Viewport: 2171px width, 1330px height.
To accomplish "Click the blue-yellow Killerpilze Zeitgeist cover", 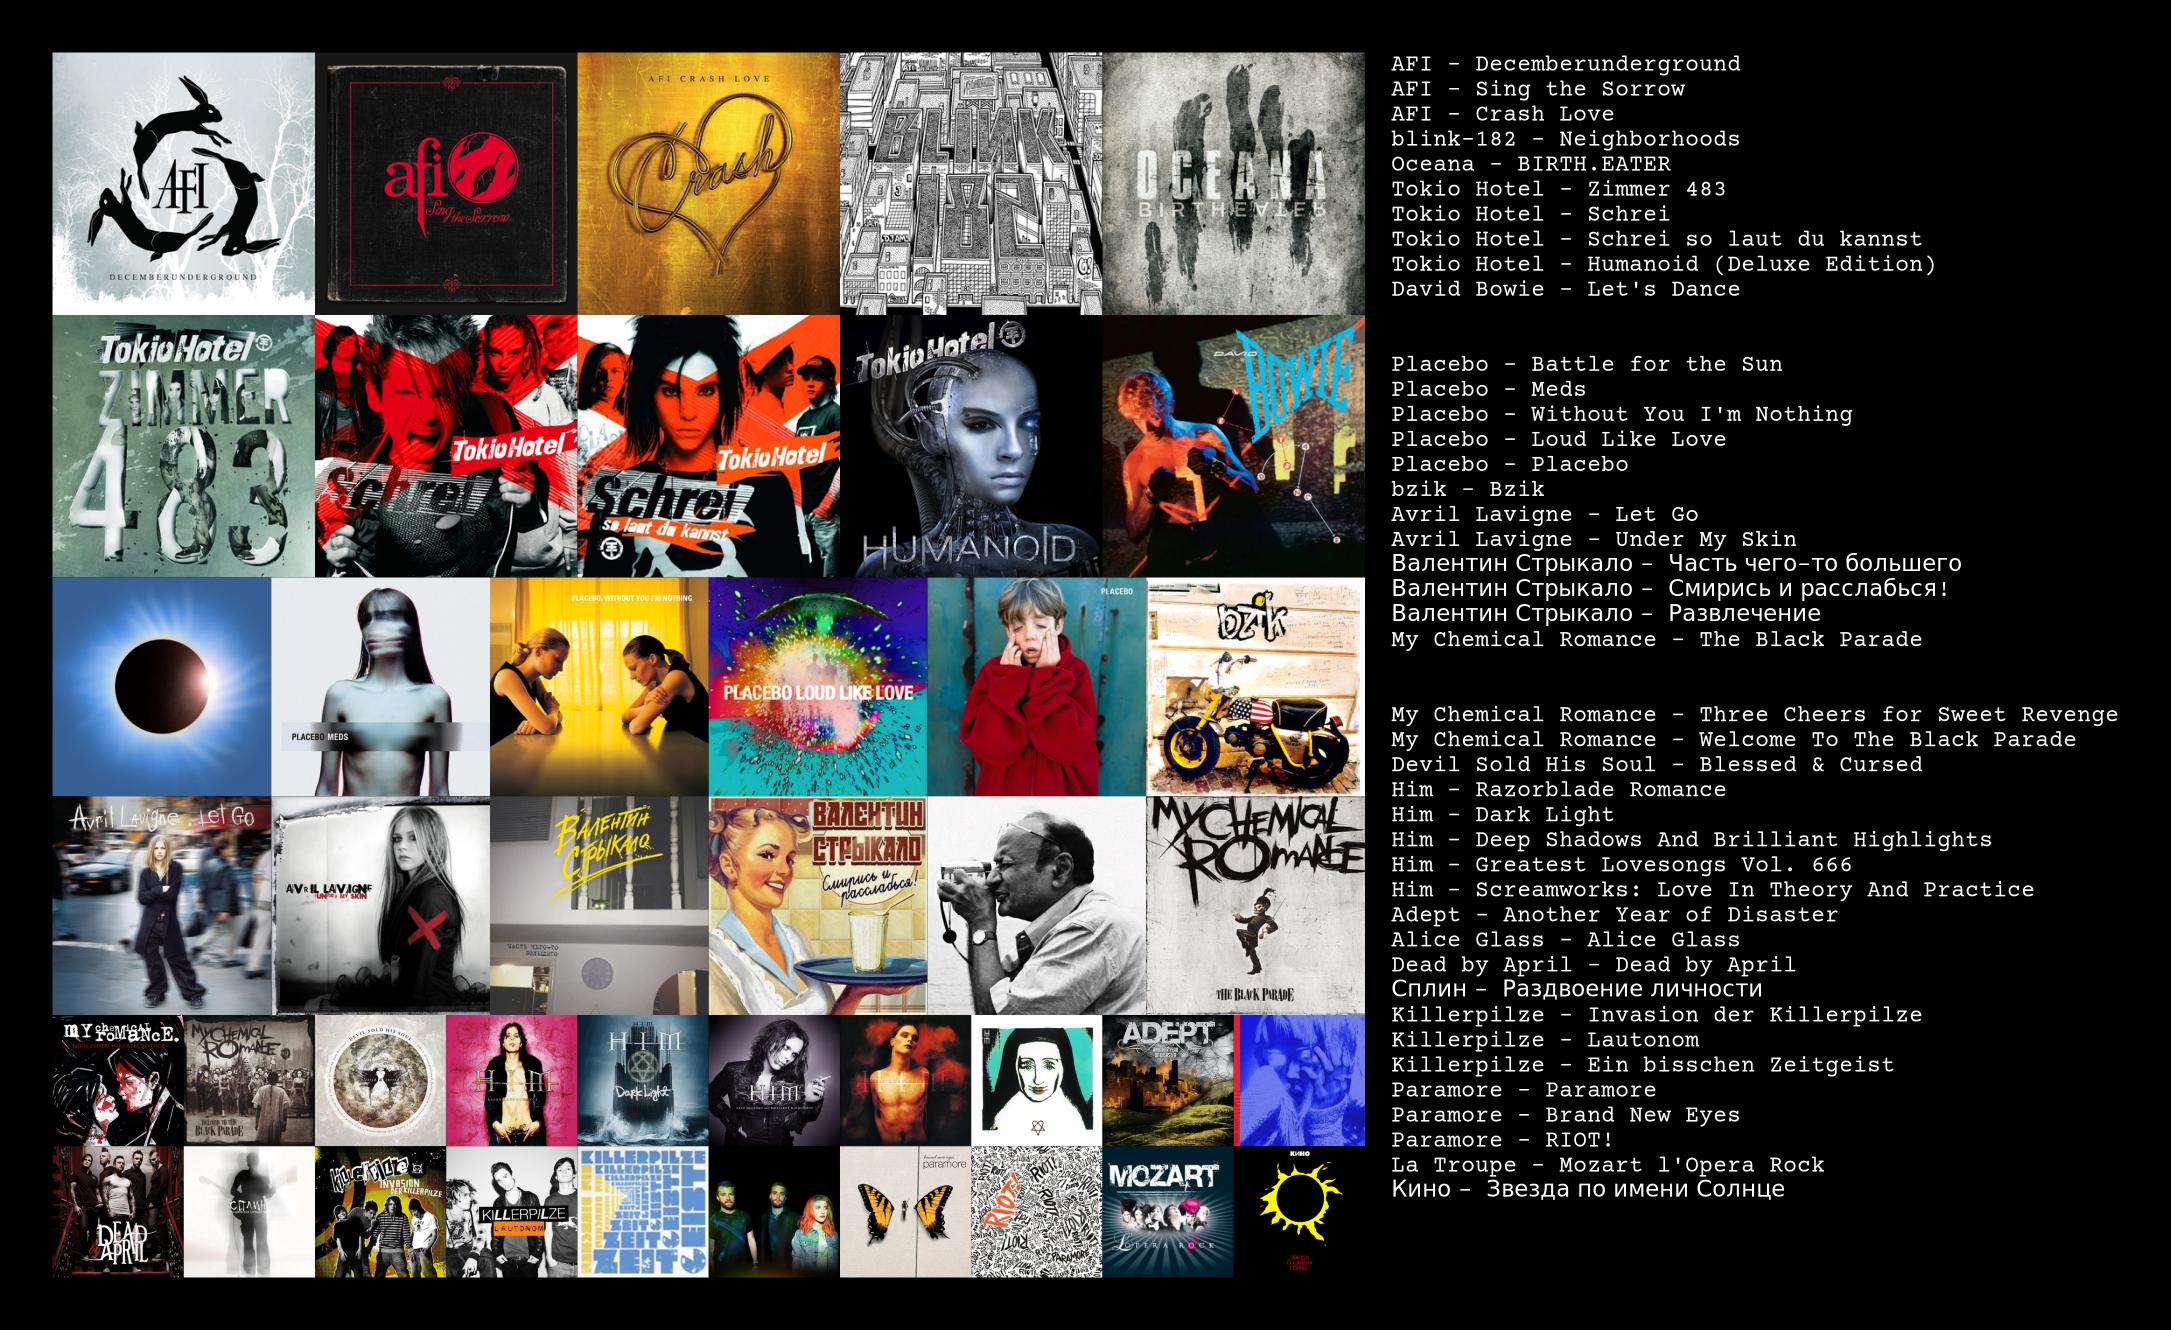I will (x=643, y=1211).
